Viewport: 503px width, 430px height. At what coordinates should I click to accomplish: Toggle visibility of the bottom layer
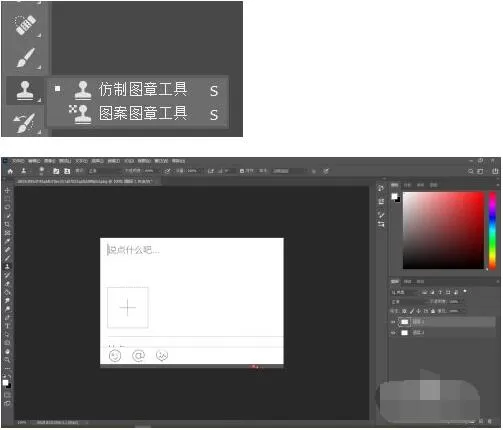point(393,333)
